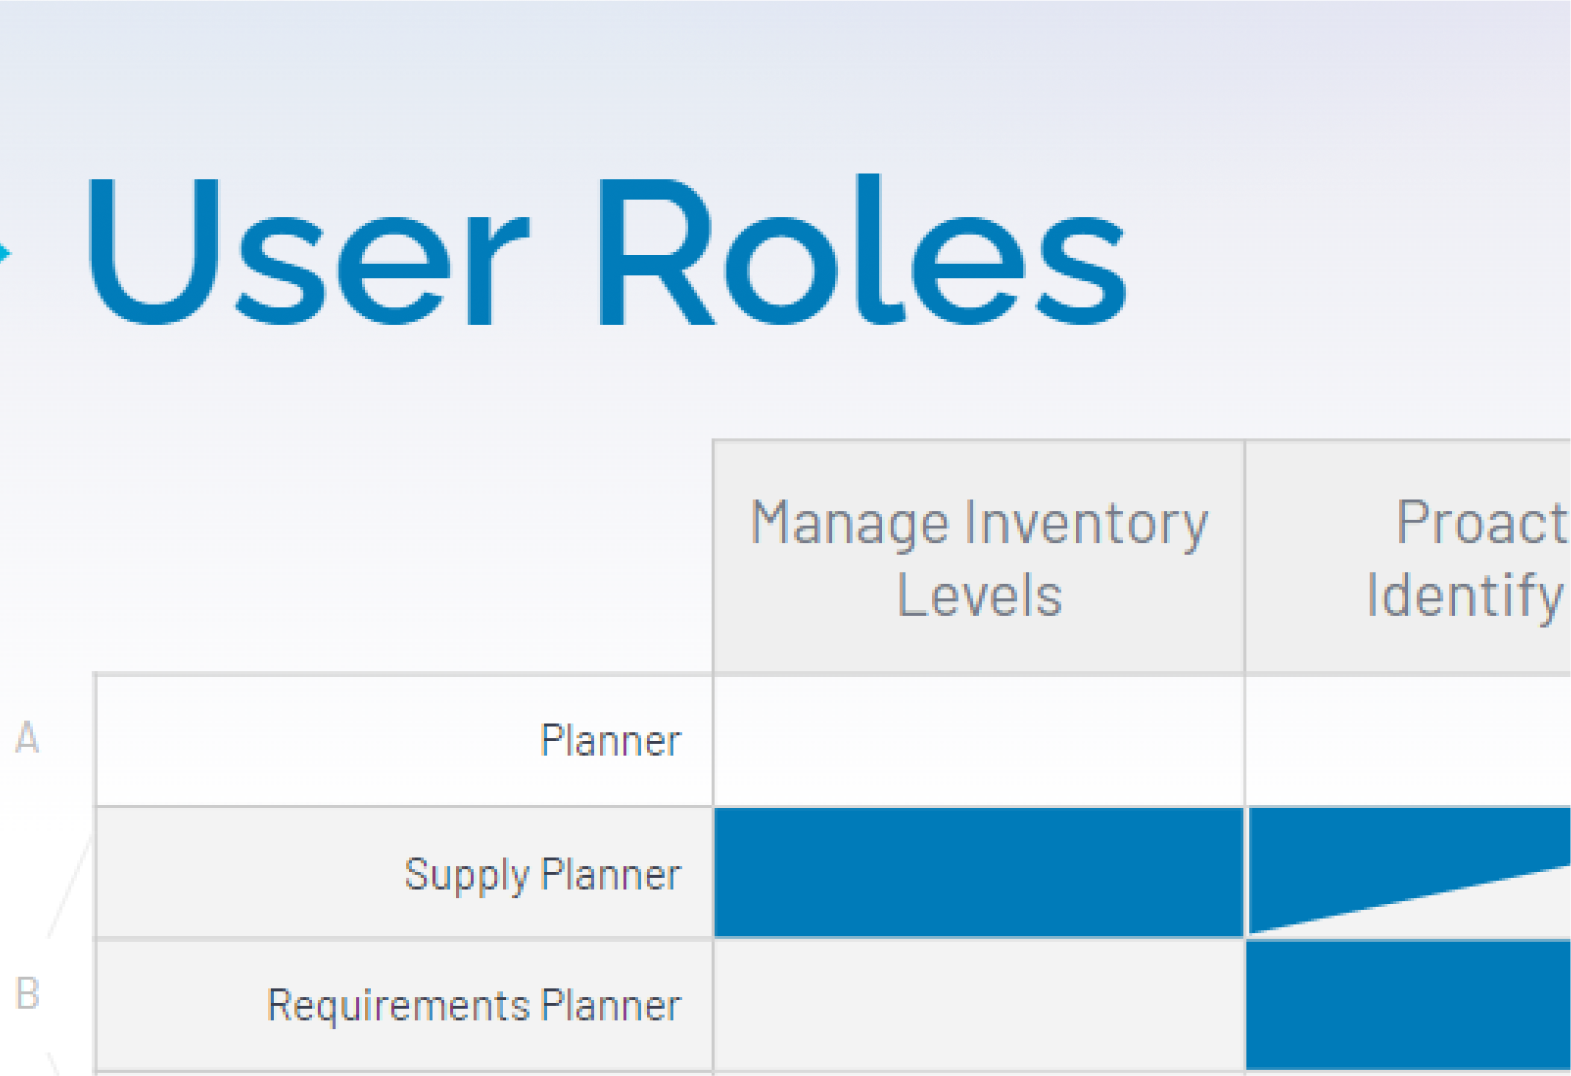1571x1076 pixels.
Task: Select the empty Planner Proactively Identify cell
Action: [x=1409, y=741]
